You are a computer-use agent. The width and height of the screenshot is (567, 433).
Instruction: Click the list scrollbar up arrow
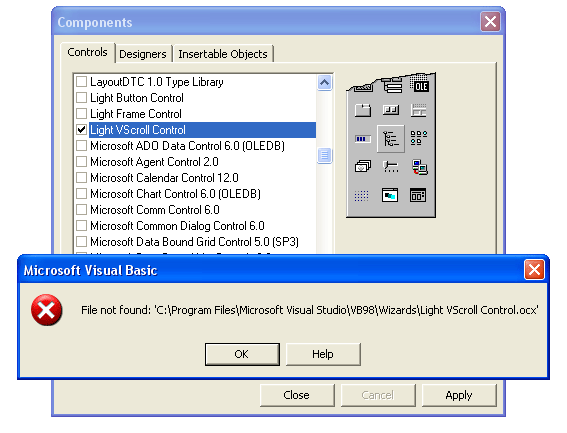point(324,83)
